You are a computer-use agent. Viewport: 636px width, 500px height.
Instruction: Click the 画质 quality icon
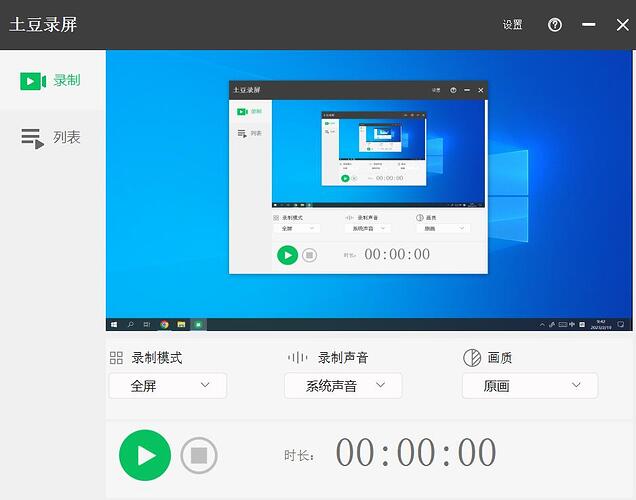click(x=472, y=358)
